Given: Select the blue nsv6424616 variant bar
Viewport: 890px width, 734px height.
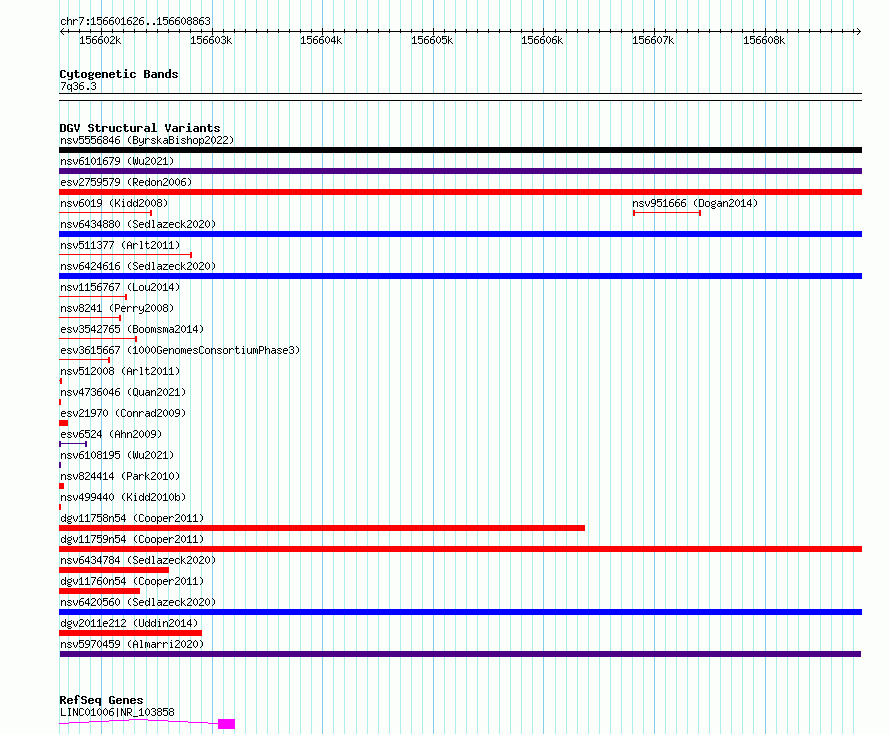Looking at the screenshot, I should pyautogui.click(x=460, y=276).
